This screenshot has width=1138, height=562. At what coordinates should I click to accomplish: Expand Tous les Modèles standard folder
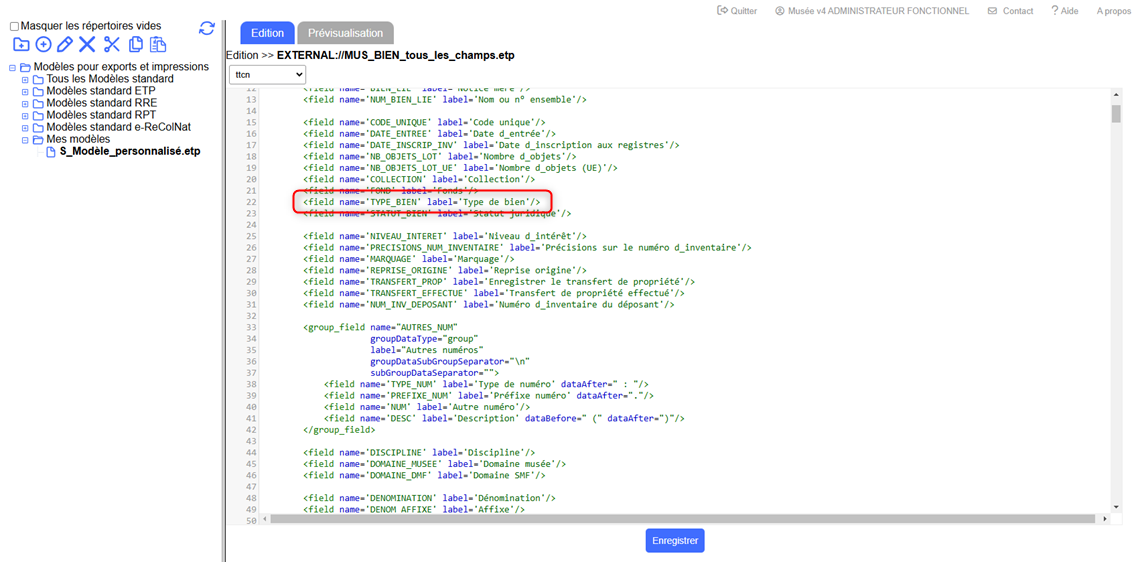coord(25,79)
